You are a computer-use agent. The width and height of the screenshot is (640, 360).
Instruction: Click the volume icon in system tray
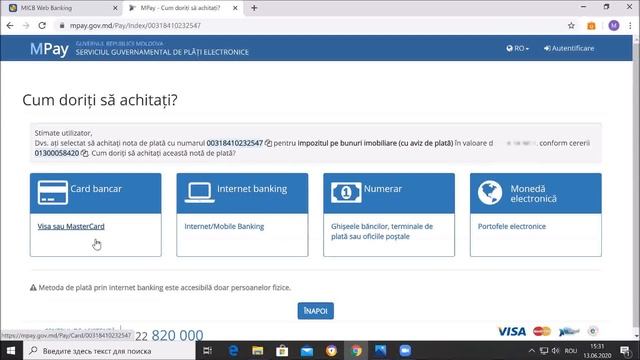556,351
